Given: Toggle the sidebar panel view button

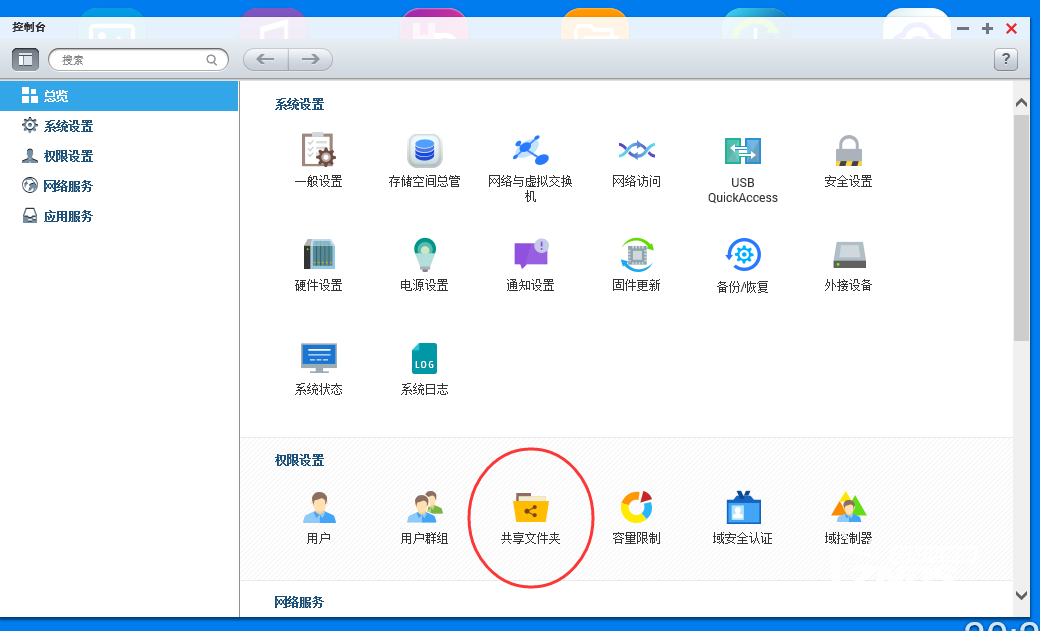Looking at the screenshot, I should [25, 60].
